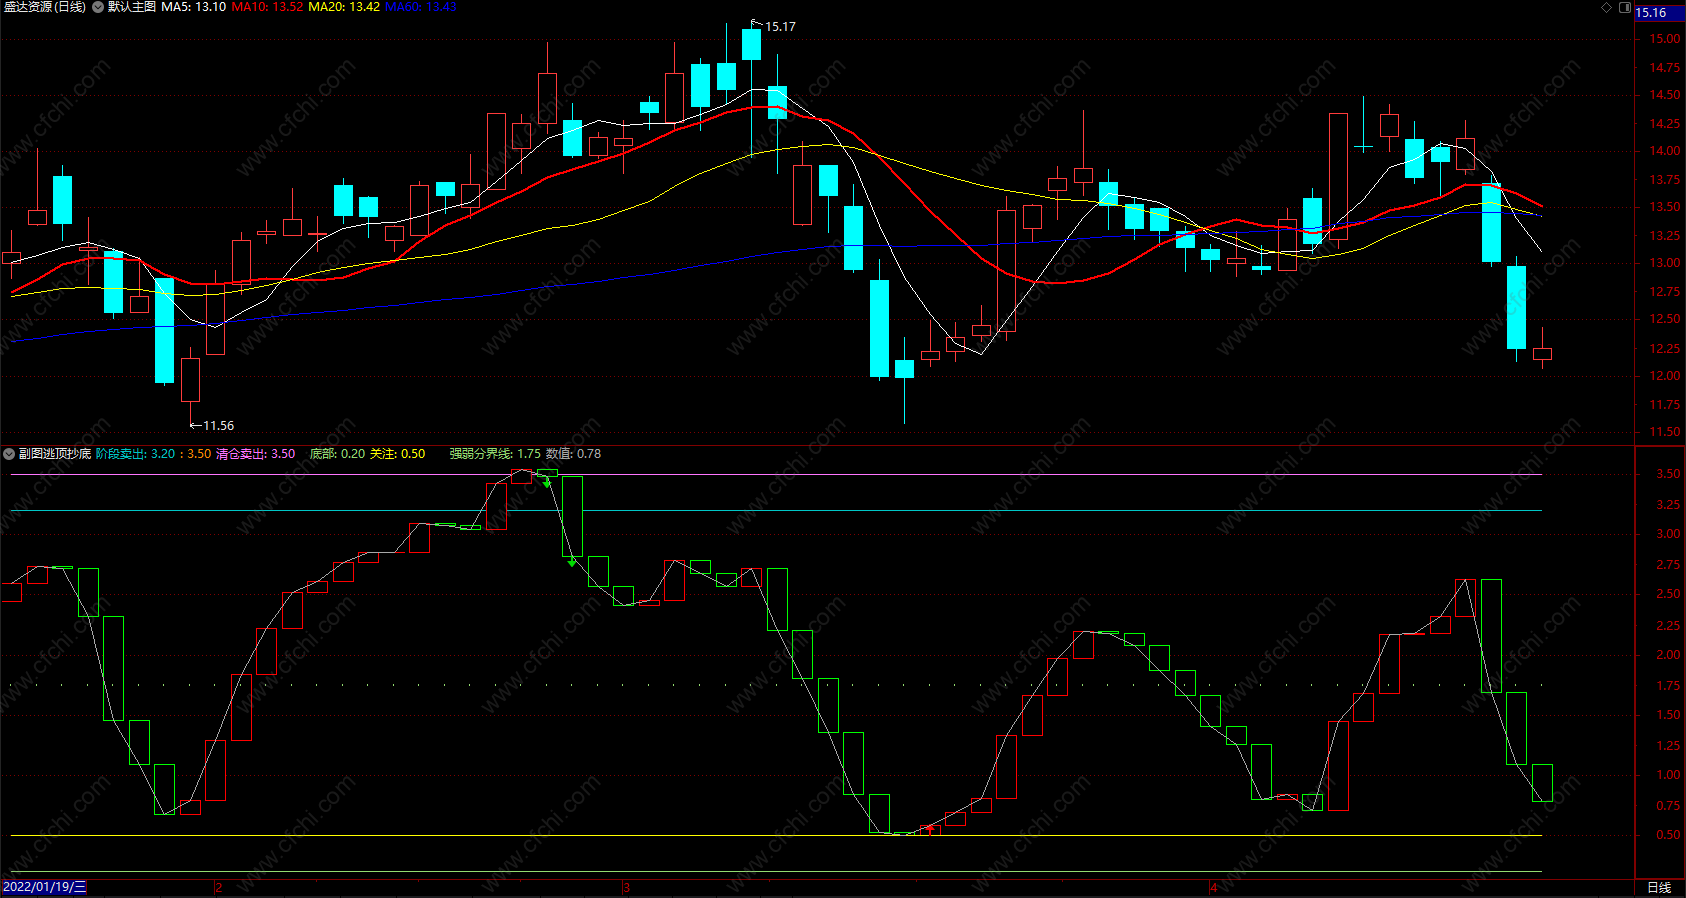Screen dimensions: 1686x898
Task: Click the diamond marker icon at top right
Action: click(x=1607, y=7)
